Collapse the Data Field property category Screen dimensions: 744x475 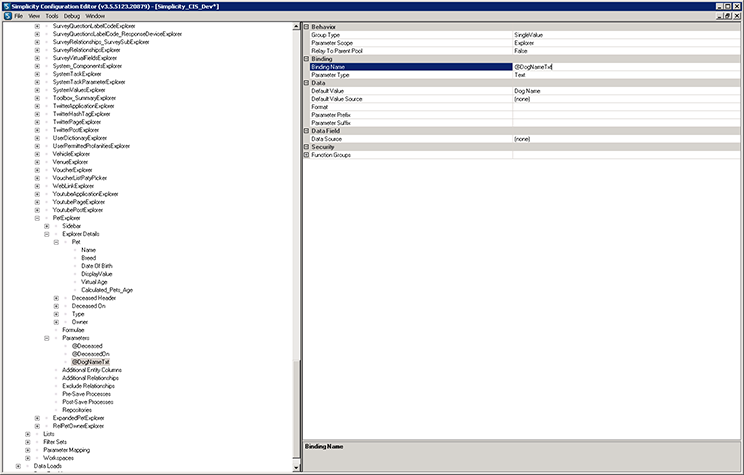307,130
